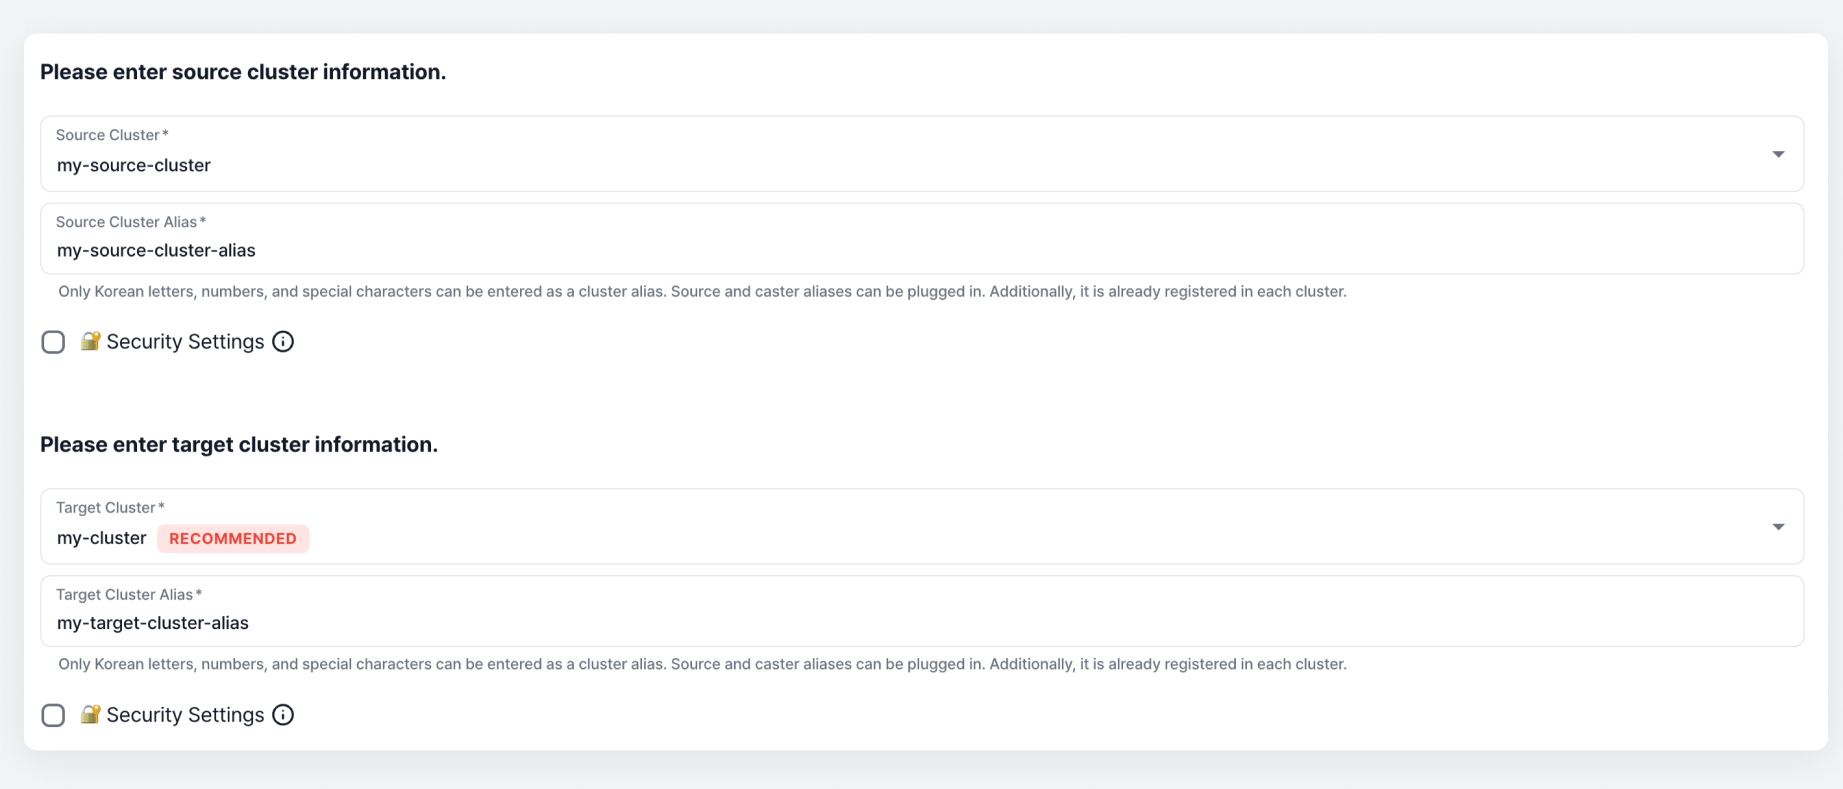Viewport: 1843px width, 789px height.
Task: Click info icon beside source Security Settings
Action: coord(283,342)
